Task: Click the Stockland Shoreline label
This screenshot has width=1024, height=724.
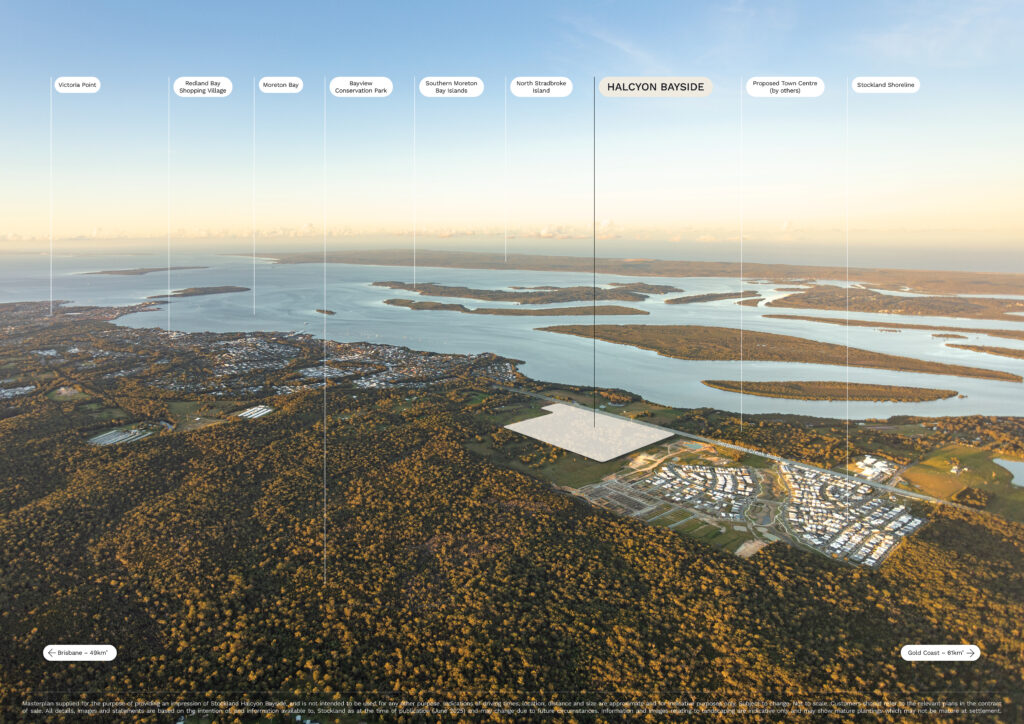Action: [x=886, y=85]
